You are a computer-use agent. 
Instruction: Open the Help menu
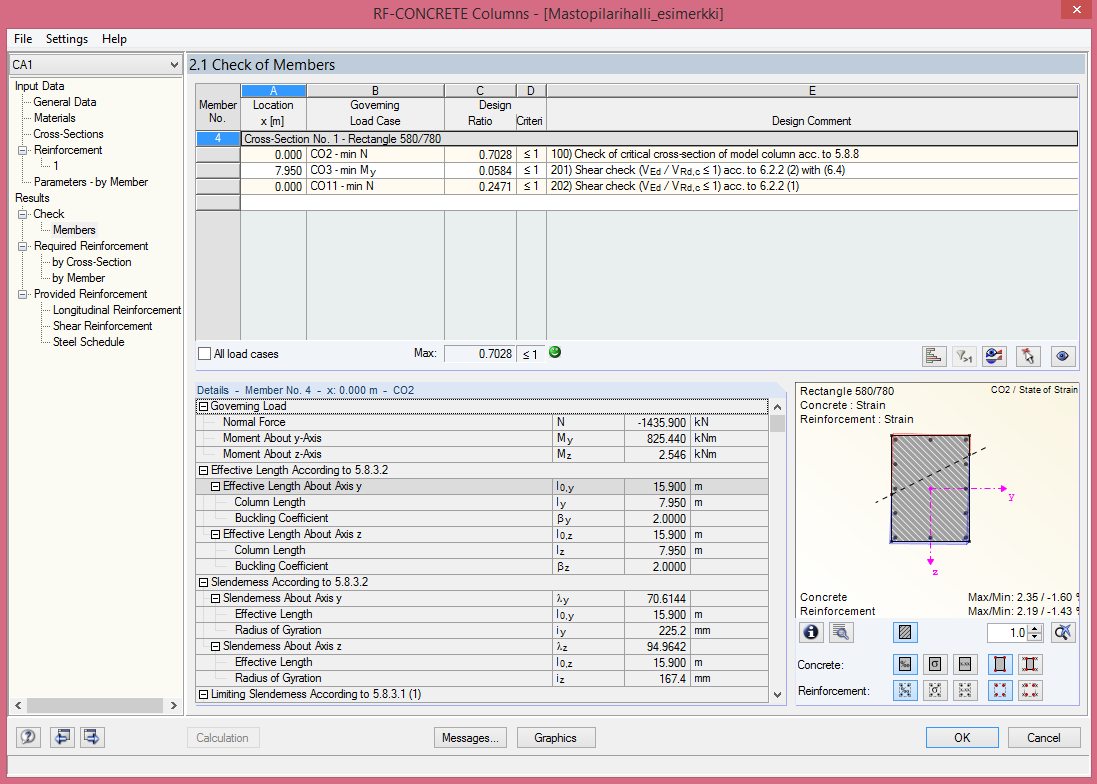point(114,38)
